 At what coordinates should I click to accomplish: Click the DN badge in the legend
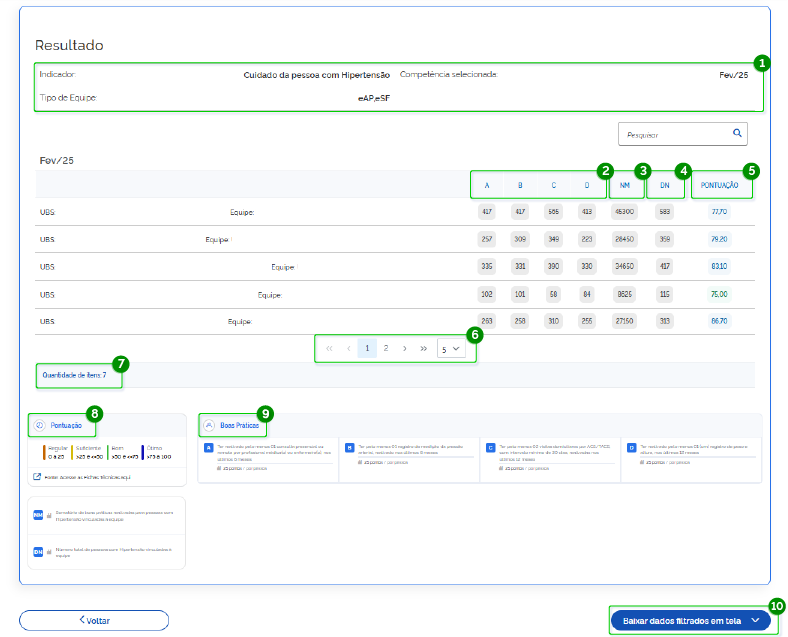pos(38,551)
